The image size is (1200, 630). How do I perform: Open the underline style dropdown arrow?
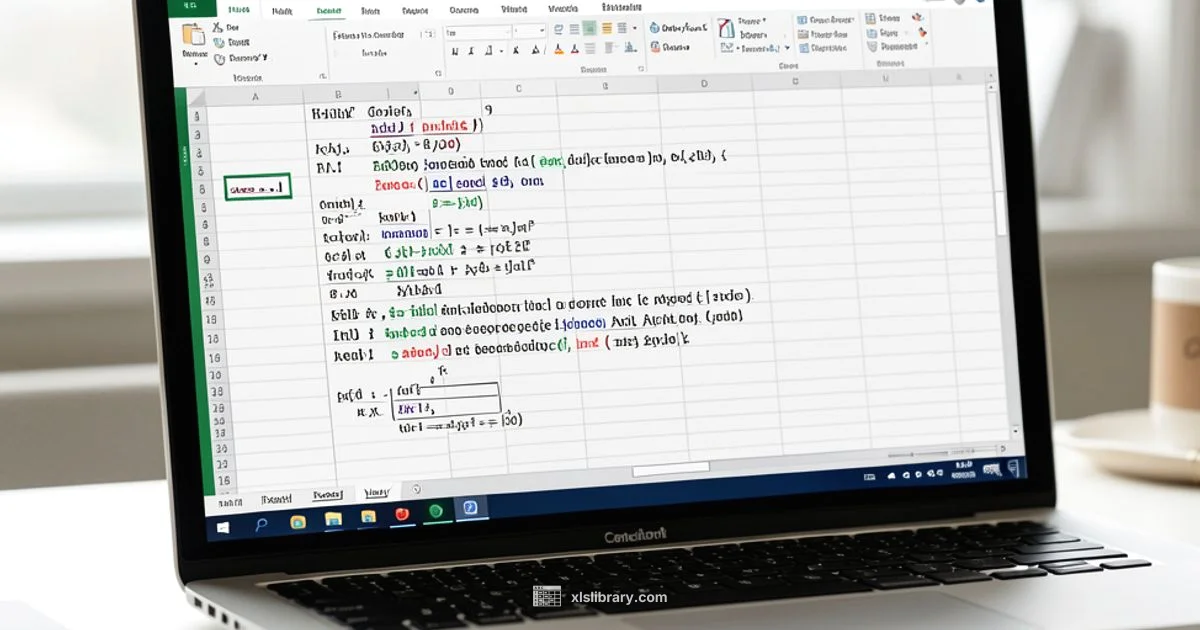tap(501, 52)
